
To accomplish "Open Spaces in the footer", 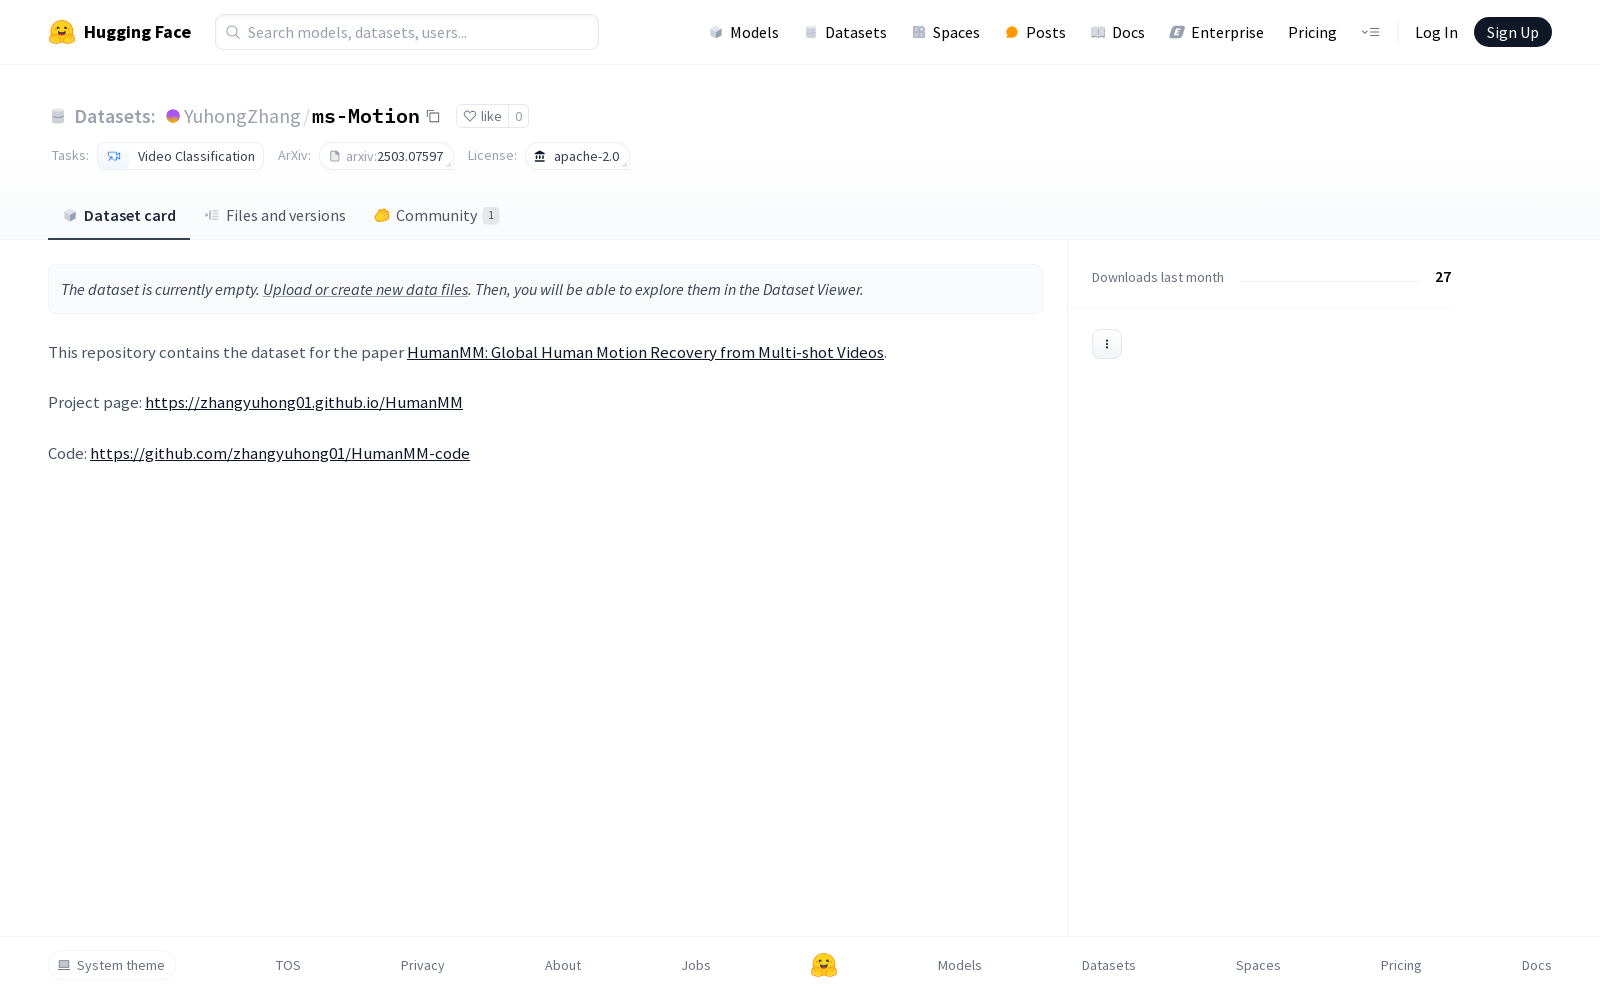I will coord(1258,965).
